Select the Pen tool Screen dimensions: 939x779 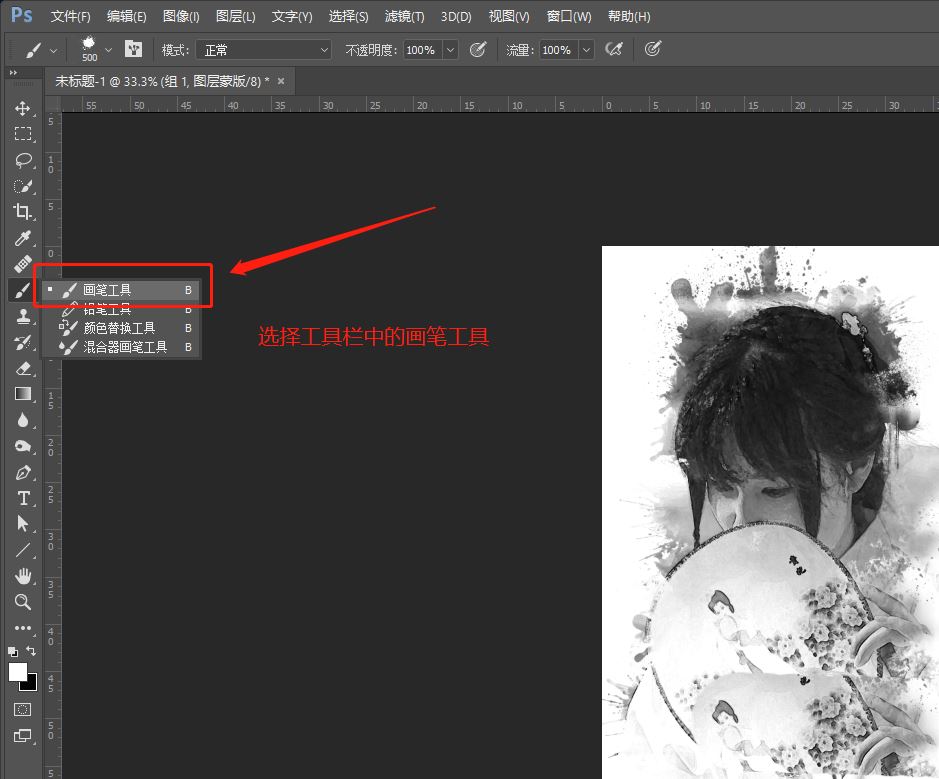click(x=23, y=472)
